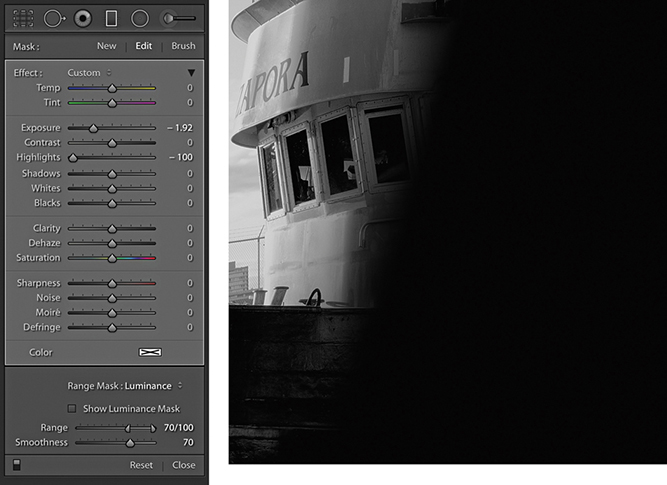The height and width of the screenshot is (485, 667).
Task: Click the Temp value field
Action: coord(190,88)
